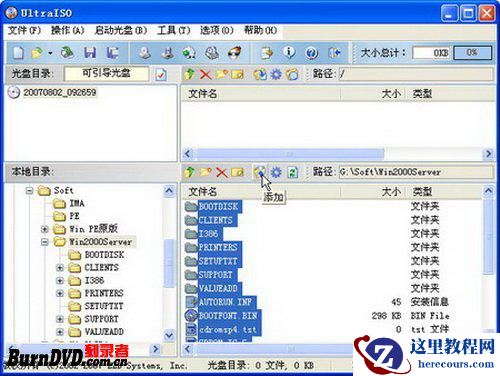
Task: Click the Save floppy disk icon
Action: click(90, 53)
